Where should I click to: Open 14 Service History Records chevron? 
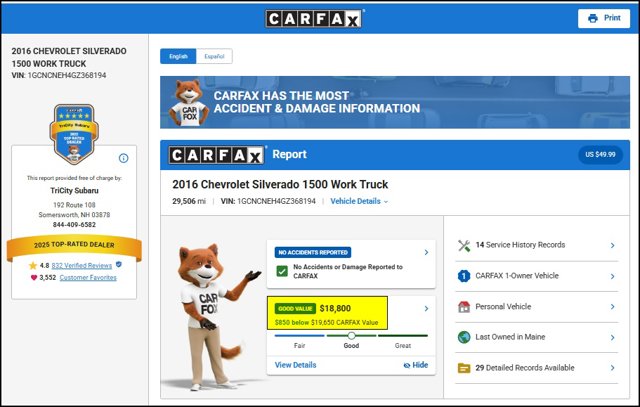point(613,245)
